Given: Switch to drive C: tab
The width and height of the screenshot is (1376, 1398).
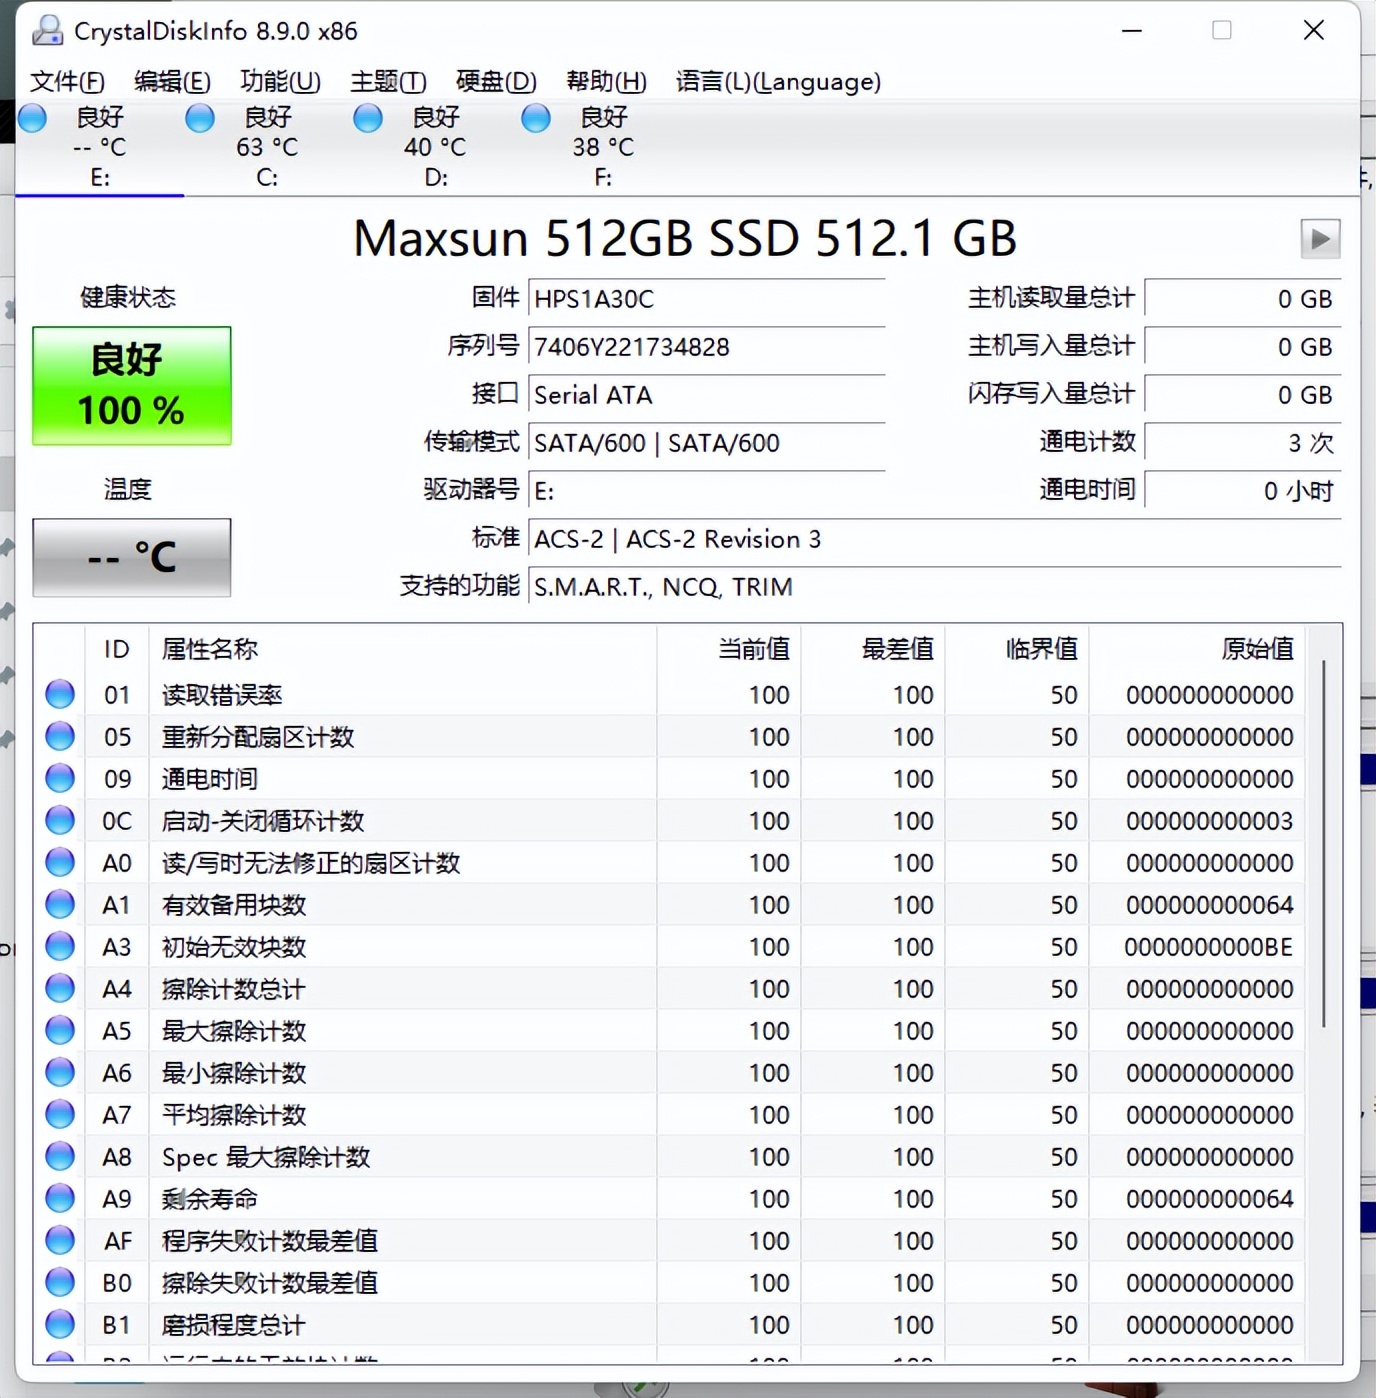Looking at the screenshot, I should tap(266, 145).
